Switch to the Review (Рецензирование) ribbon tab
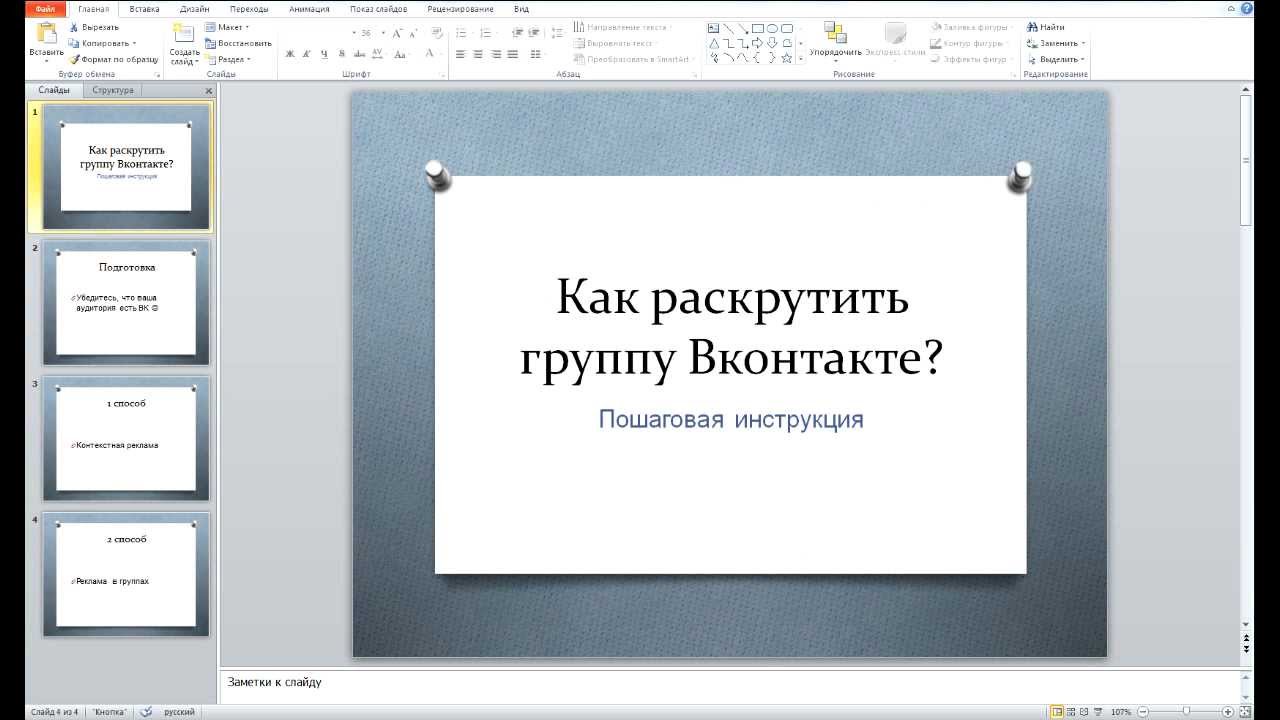Image resolution: width=1280 pixels, height=720 pixels. [460, 8]
